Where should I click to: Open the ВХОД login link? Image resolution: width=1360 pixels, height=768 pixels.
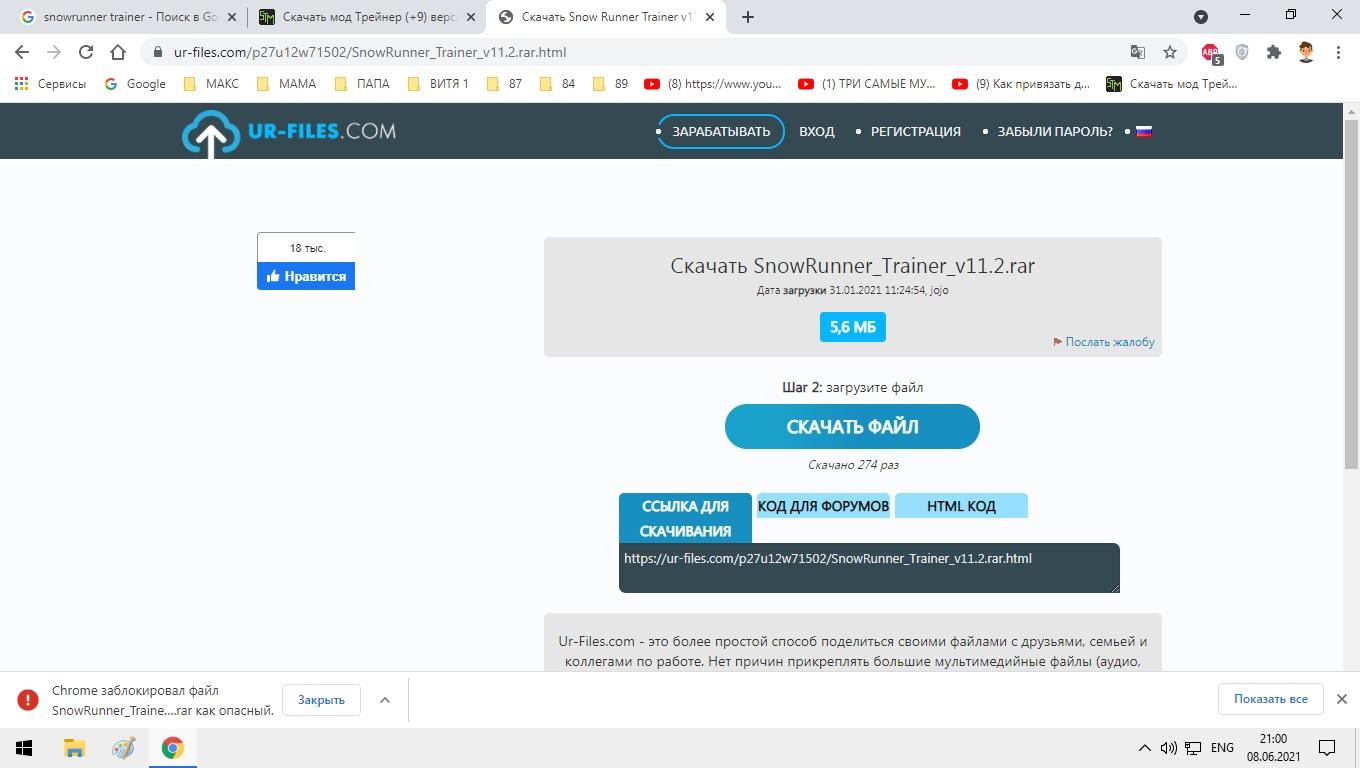pos(816,131)
